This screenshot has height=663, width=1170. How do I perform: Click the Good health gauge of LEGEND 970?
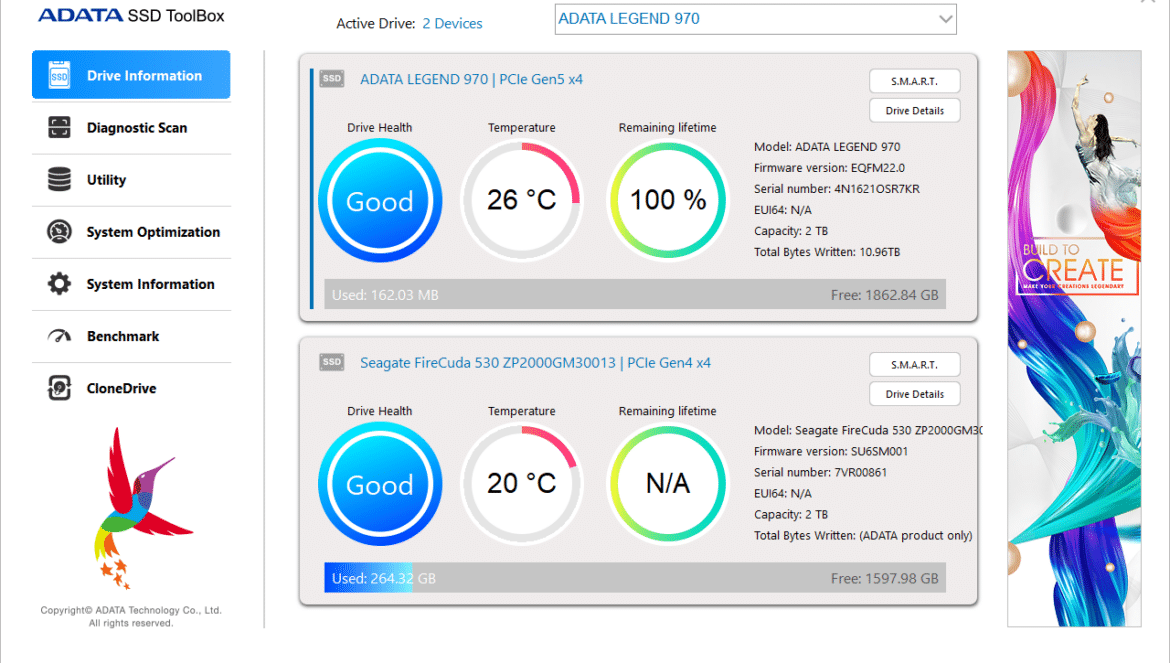tap(380, 200)
